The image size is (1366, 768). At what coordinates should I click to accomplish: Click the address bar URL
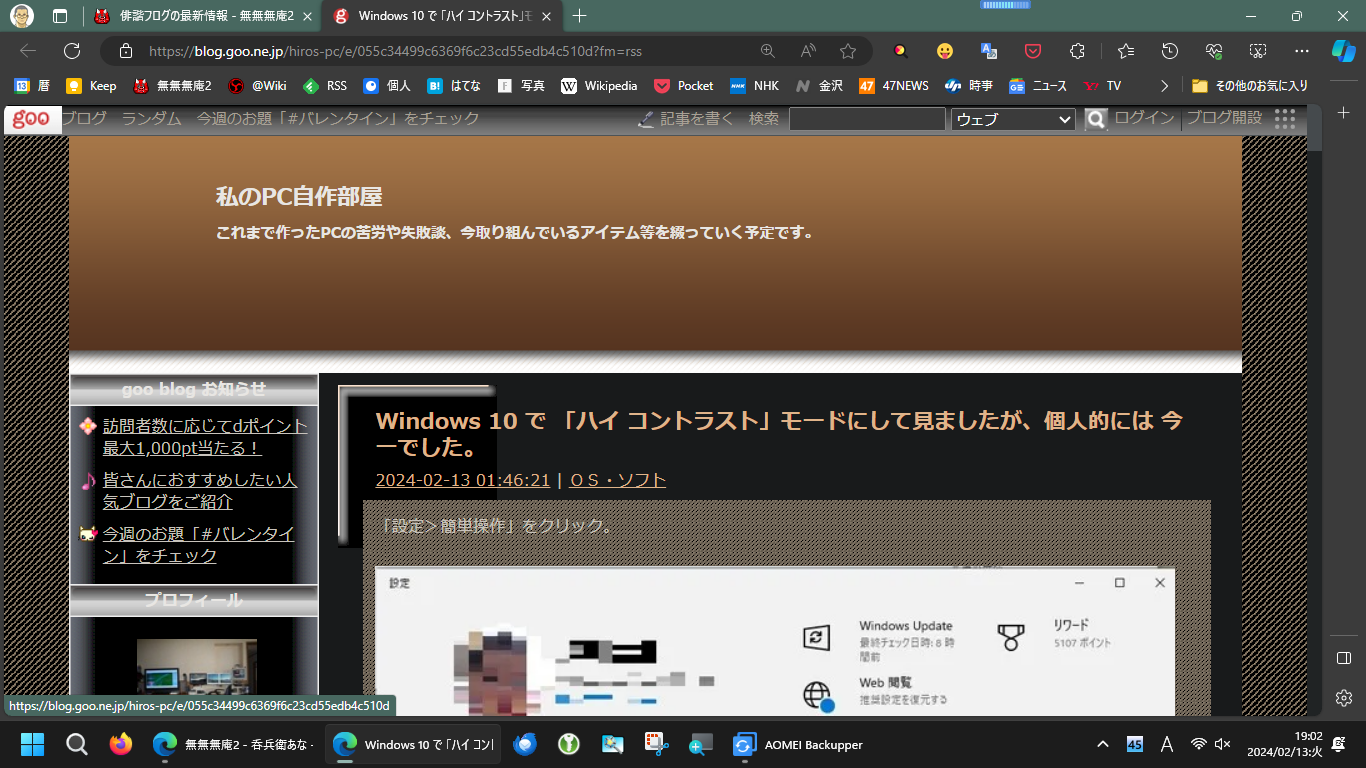(395, 51)
